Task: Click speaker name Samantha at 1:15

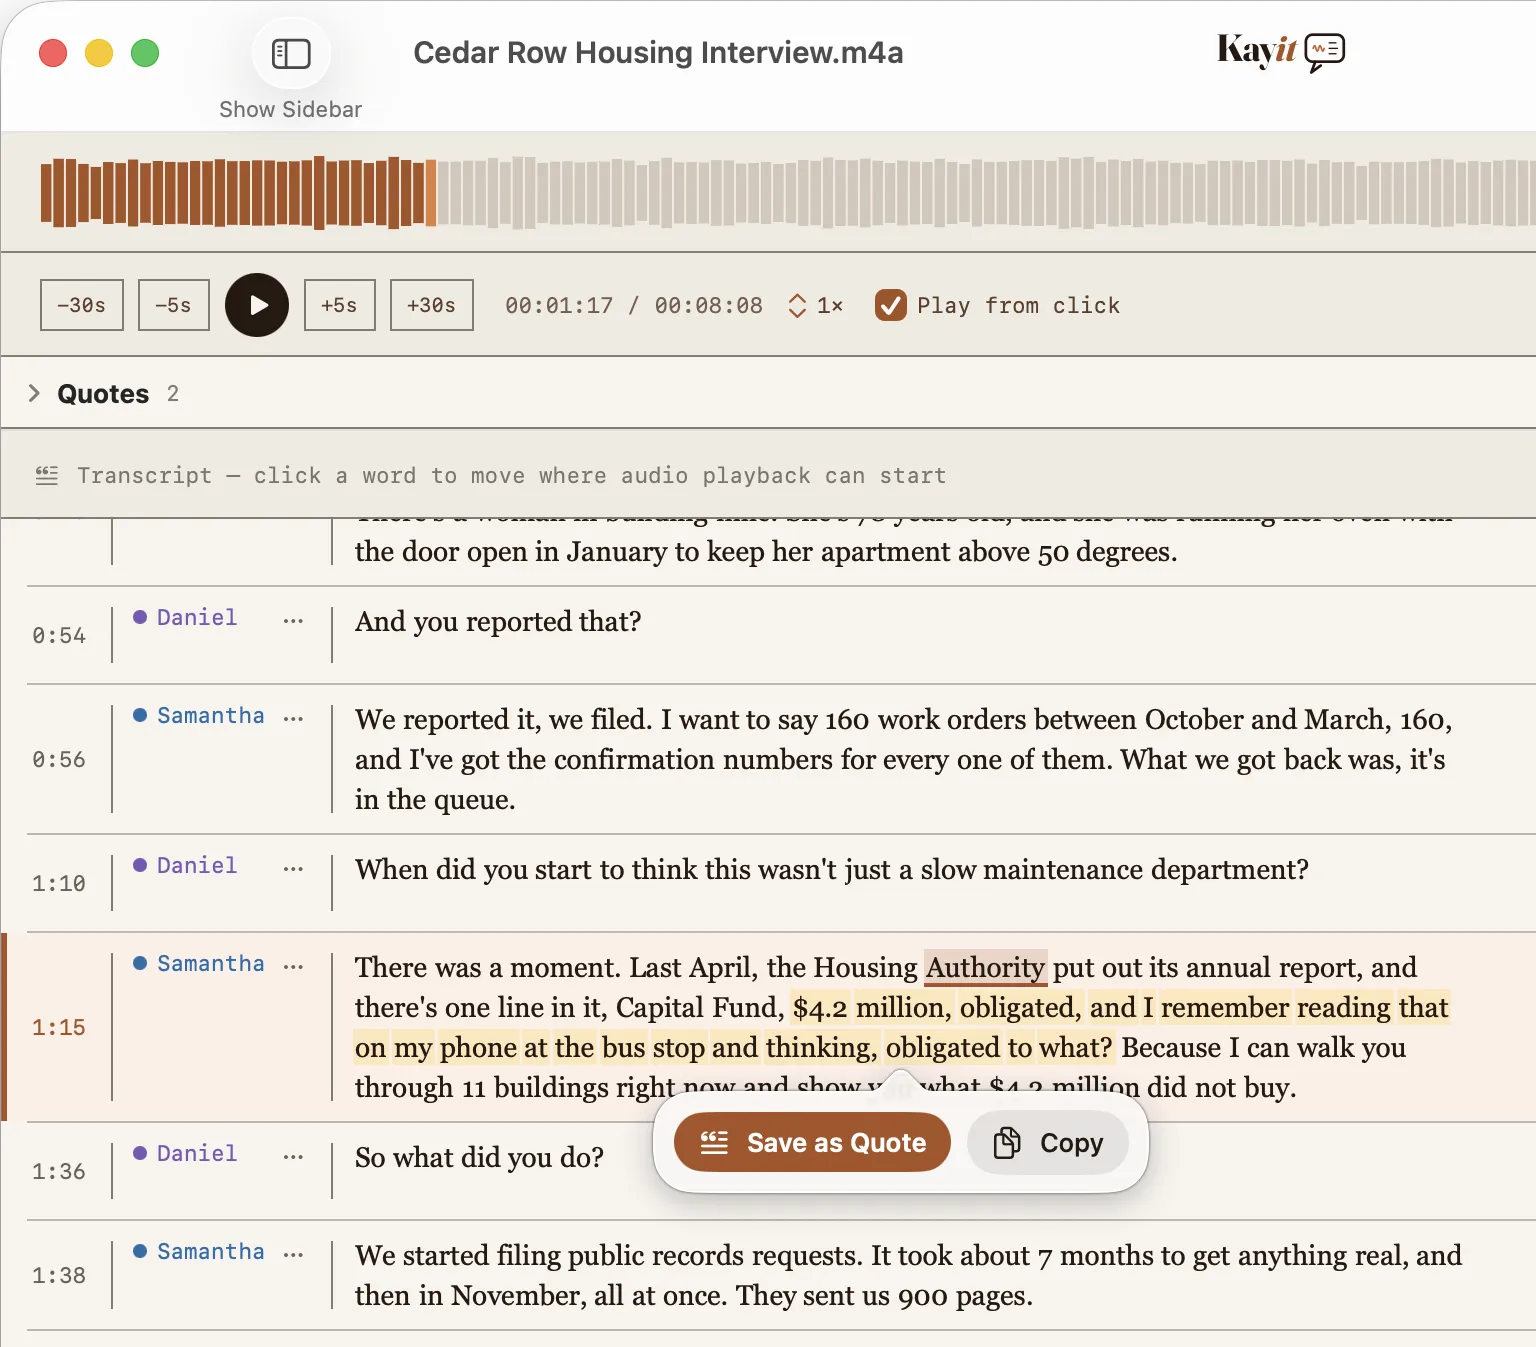Action: pos(211,964)
